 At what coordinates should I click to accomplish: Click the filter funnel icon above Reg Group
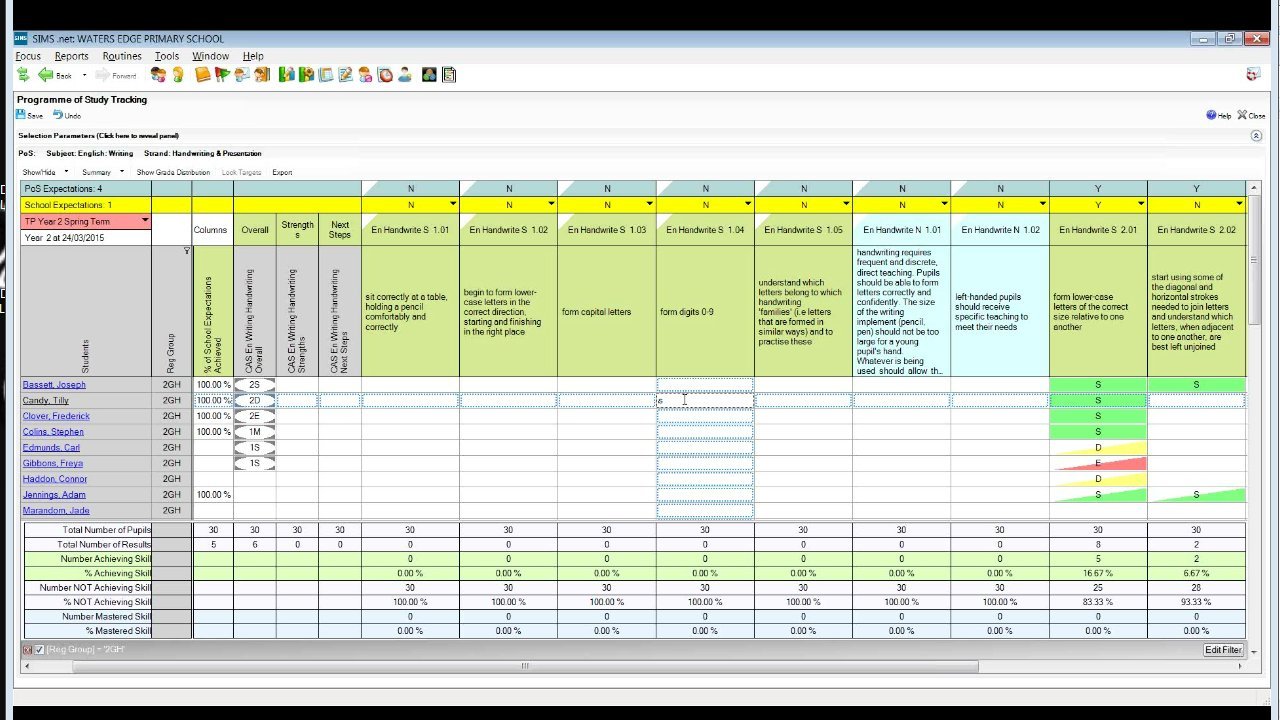tap(186, 251)
